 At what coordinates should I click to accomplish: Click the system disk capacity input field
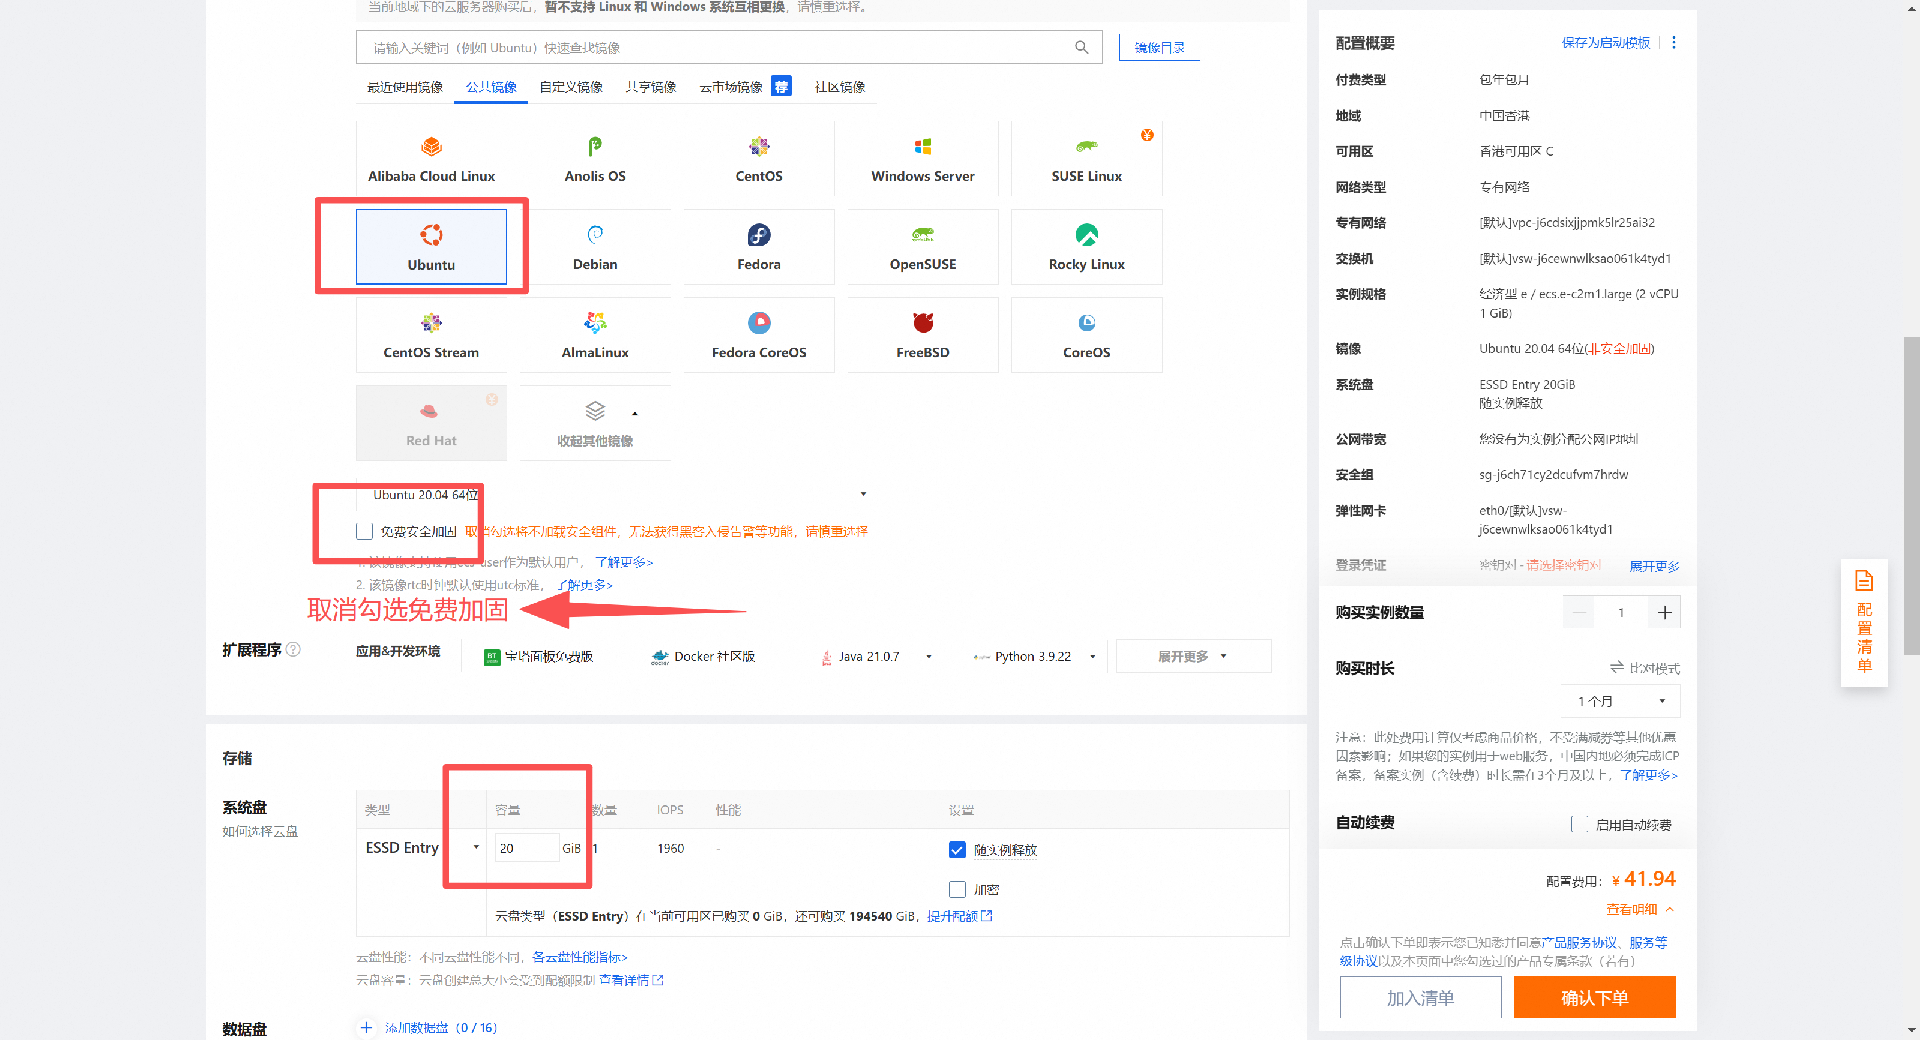tap(526, 848)
